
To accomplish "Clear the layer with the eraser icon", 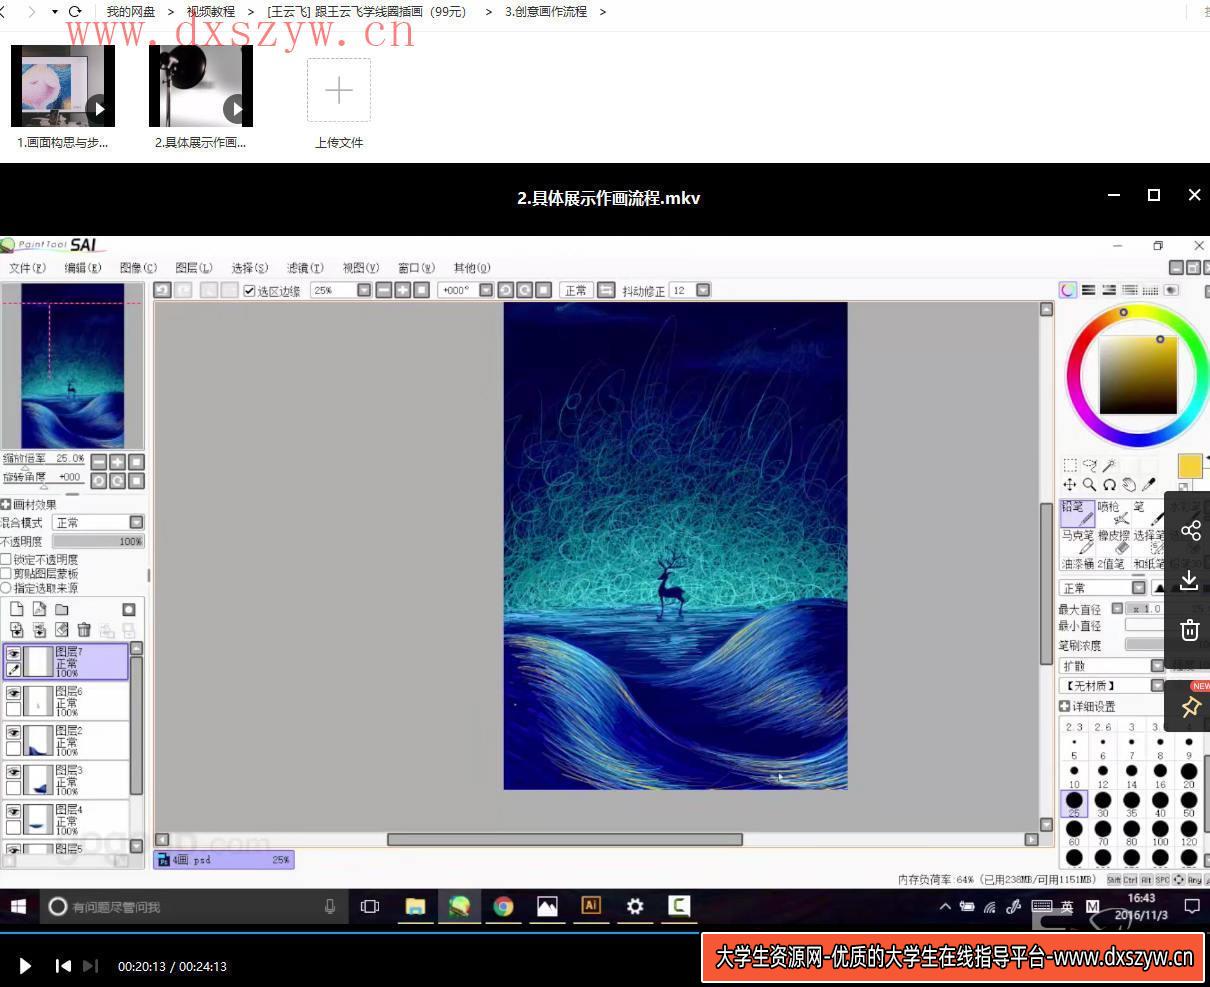I will [x=62, y=630].
